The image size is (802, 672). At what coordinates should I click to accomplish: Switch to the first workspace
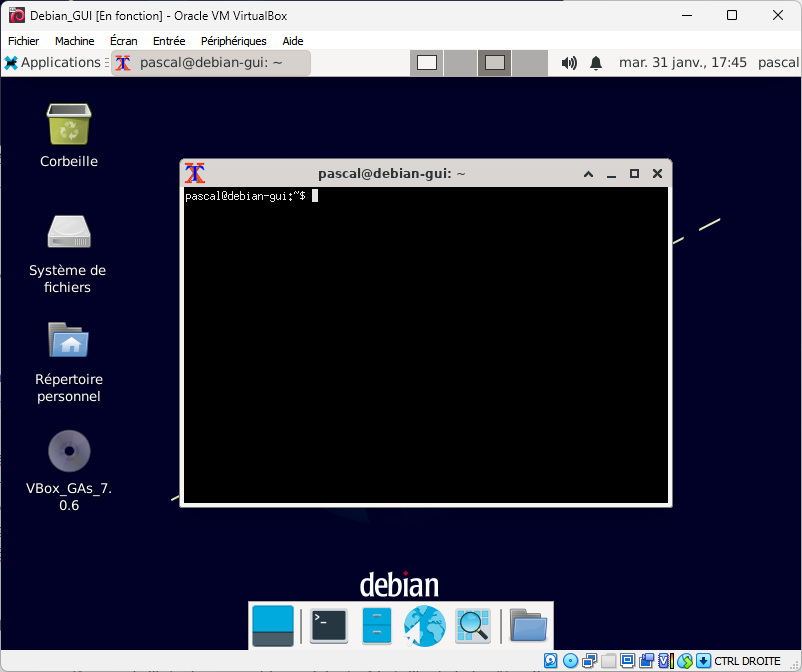coord(427,63)
